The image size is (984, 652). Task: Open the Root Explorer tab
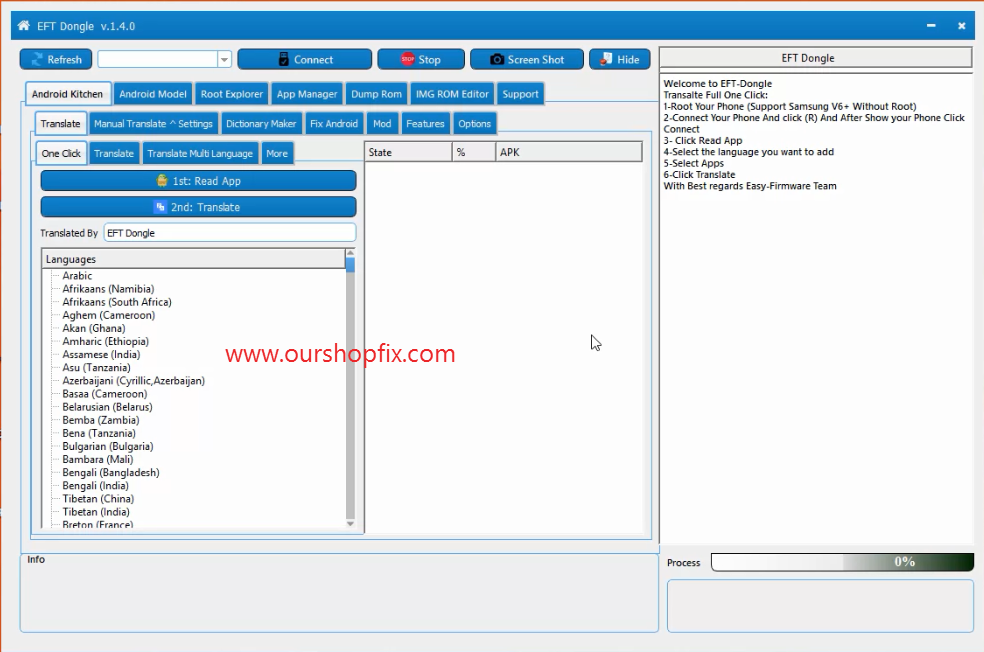pos(232,94)
